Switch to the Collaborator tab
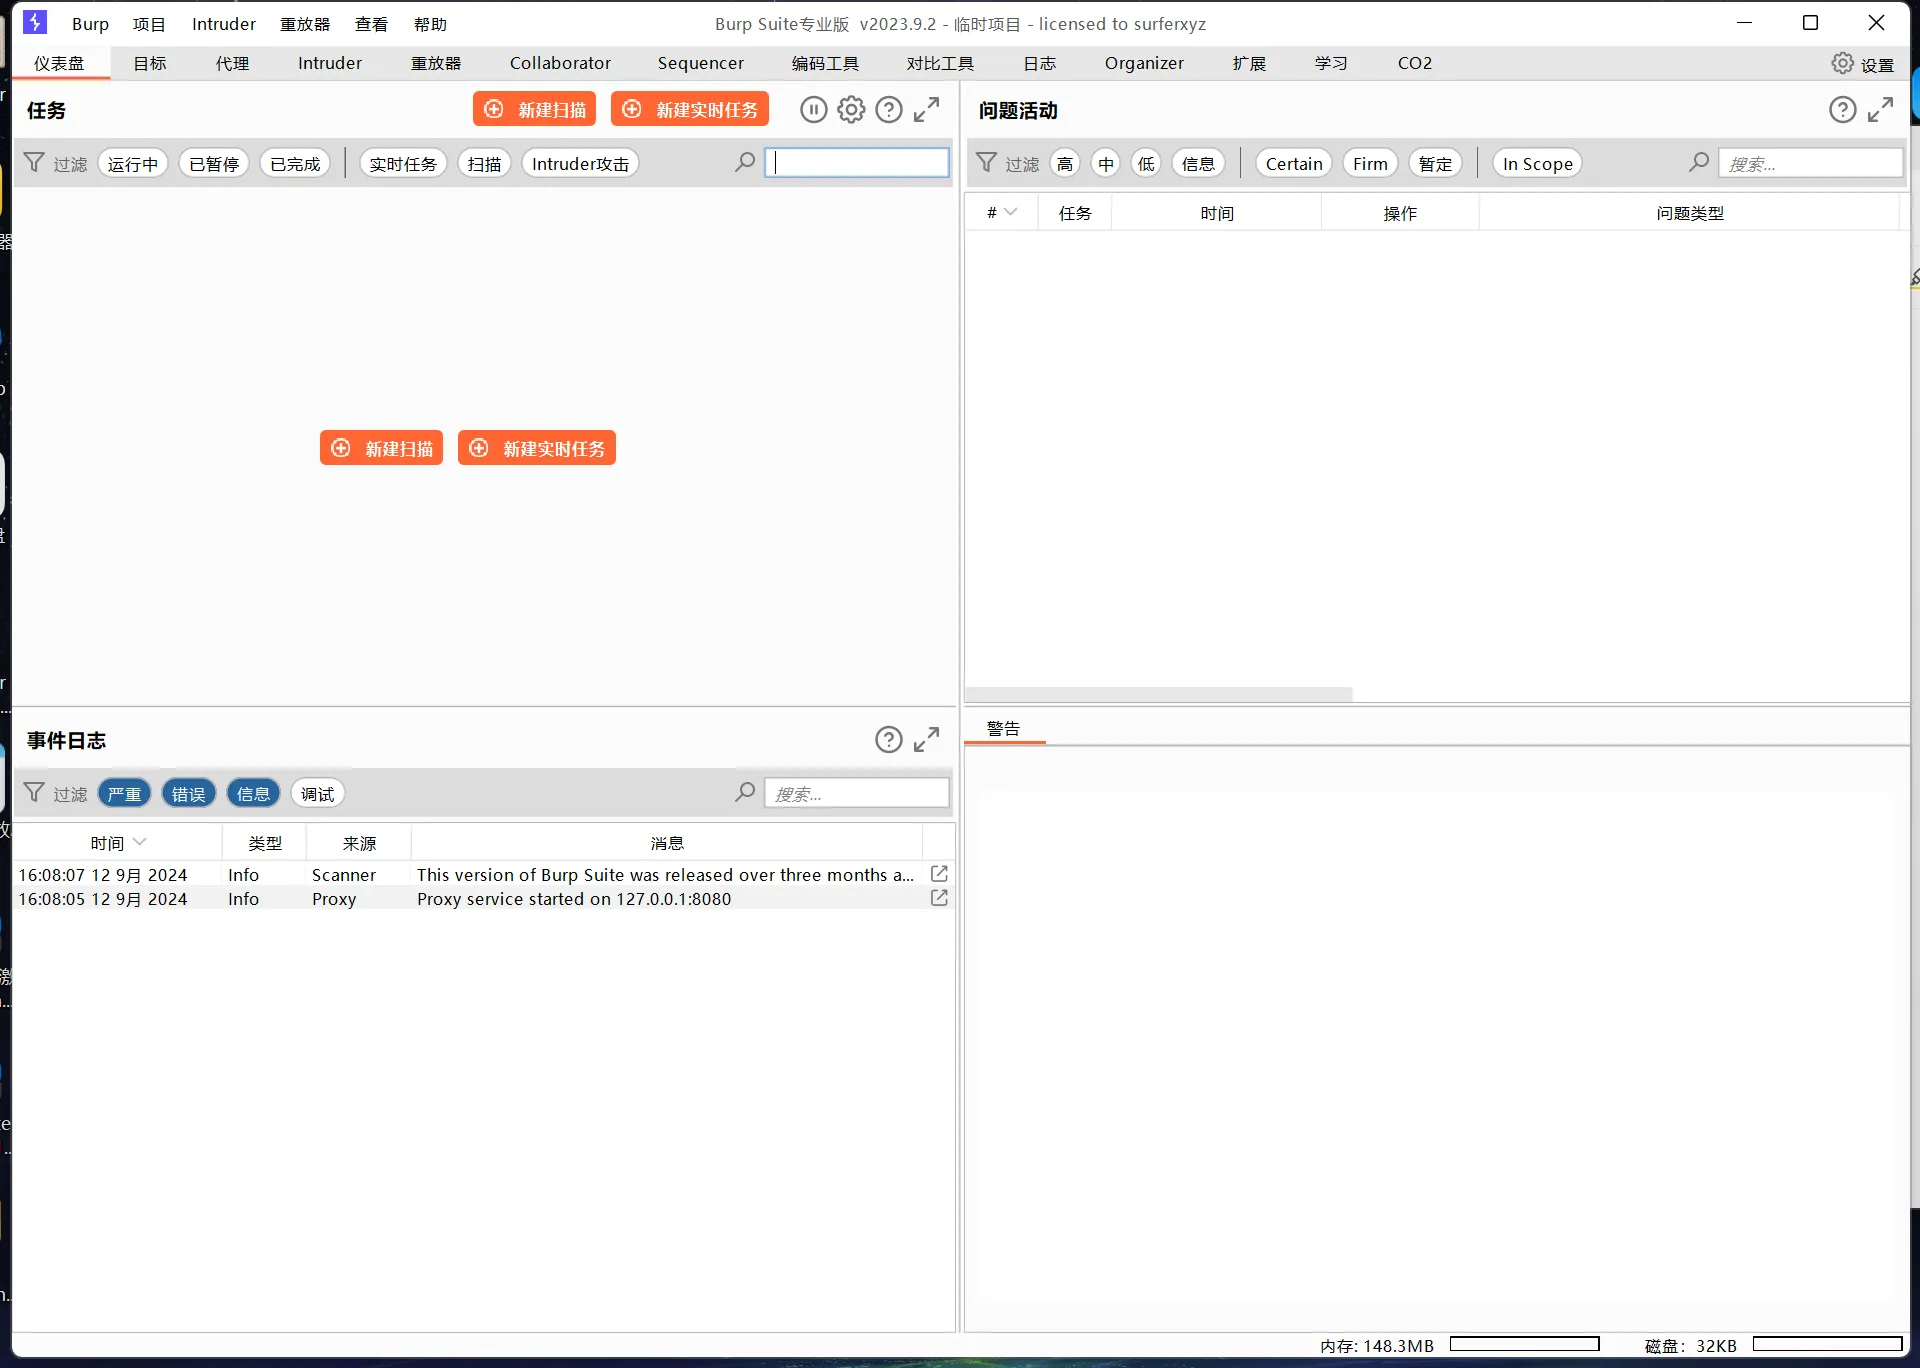 coord(560,63)
